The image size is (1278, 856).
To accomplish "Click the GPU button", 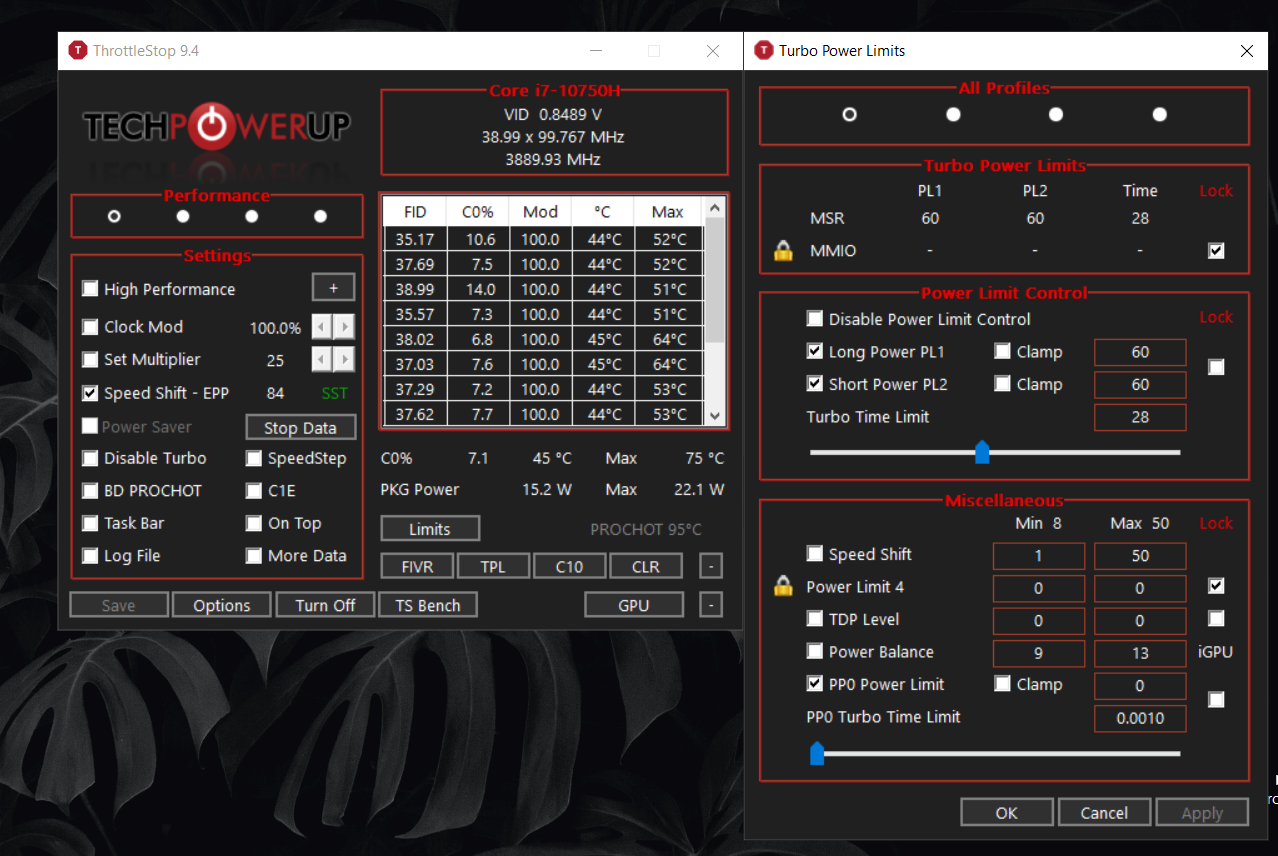I will point(634,605).
